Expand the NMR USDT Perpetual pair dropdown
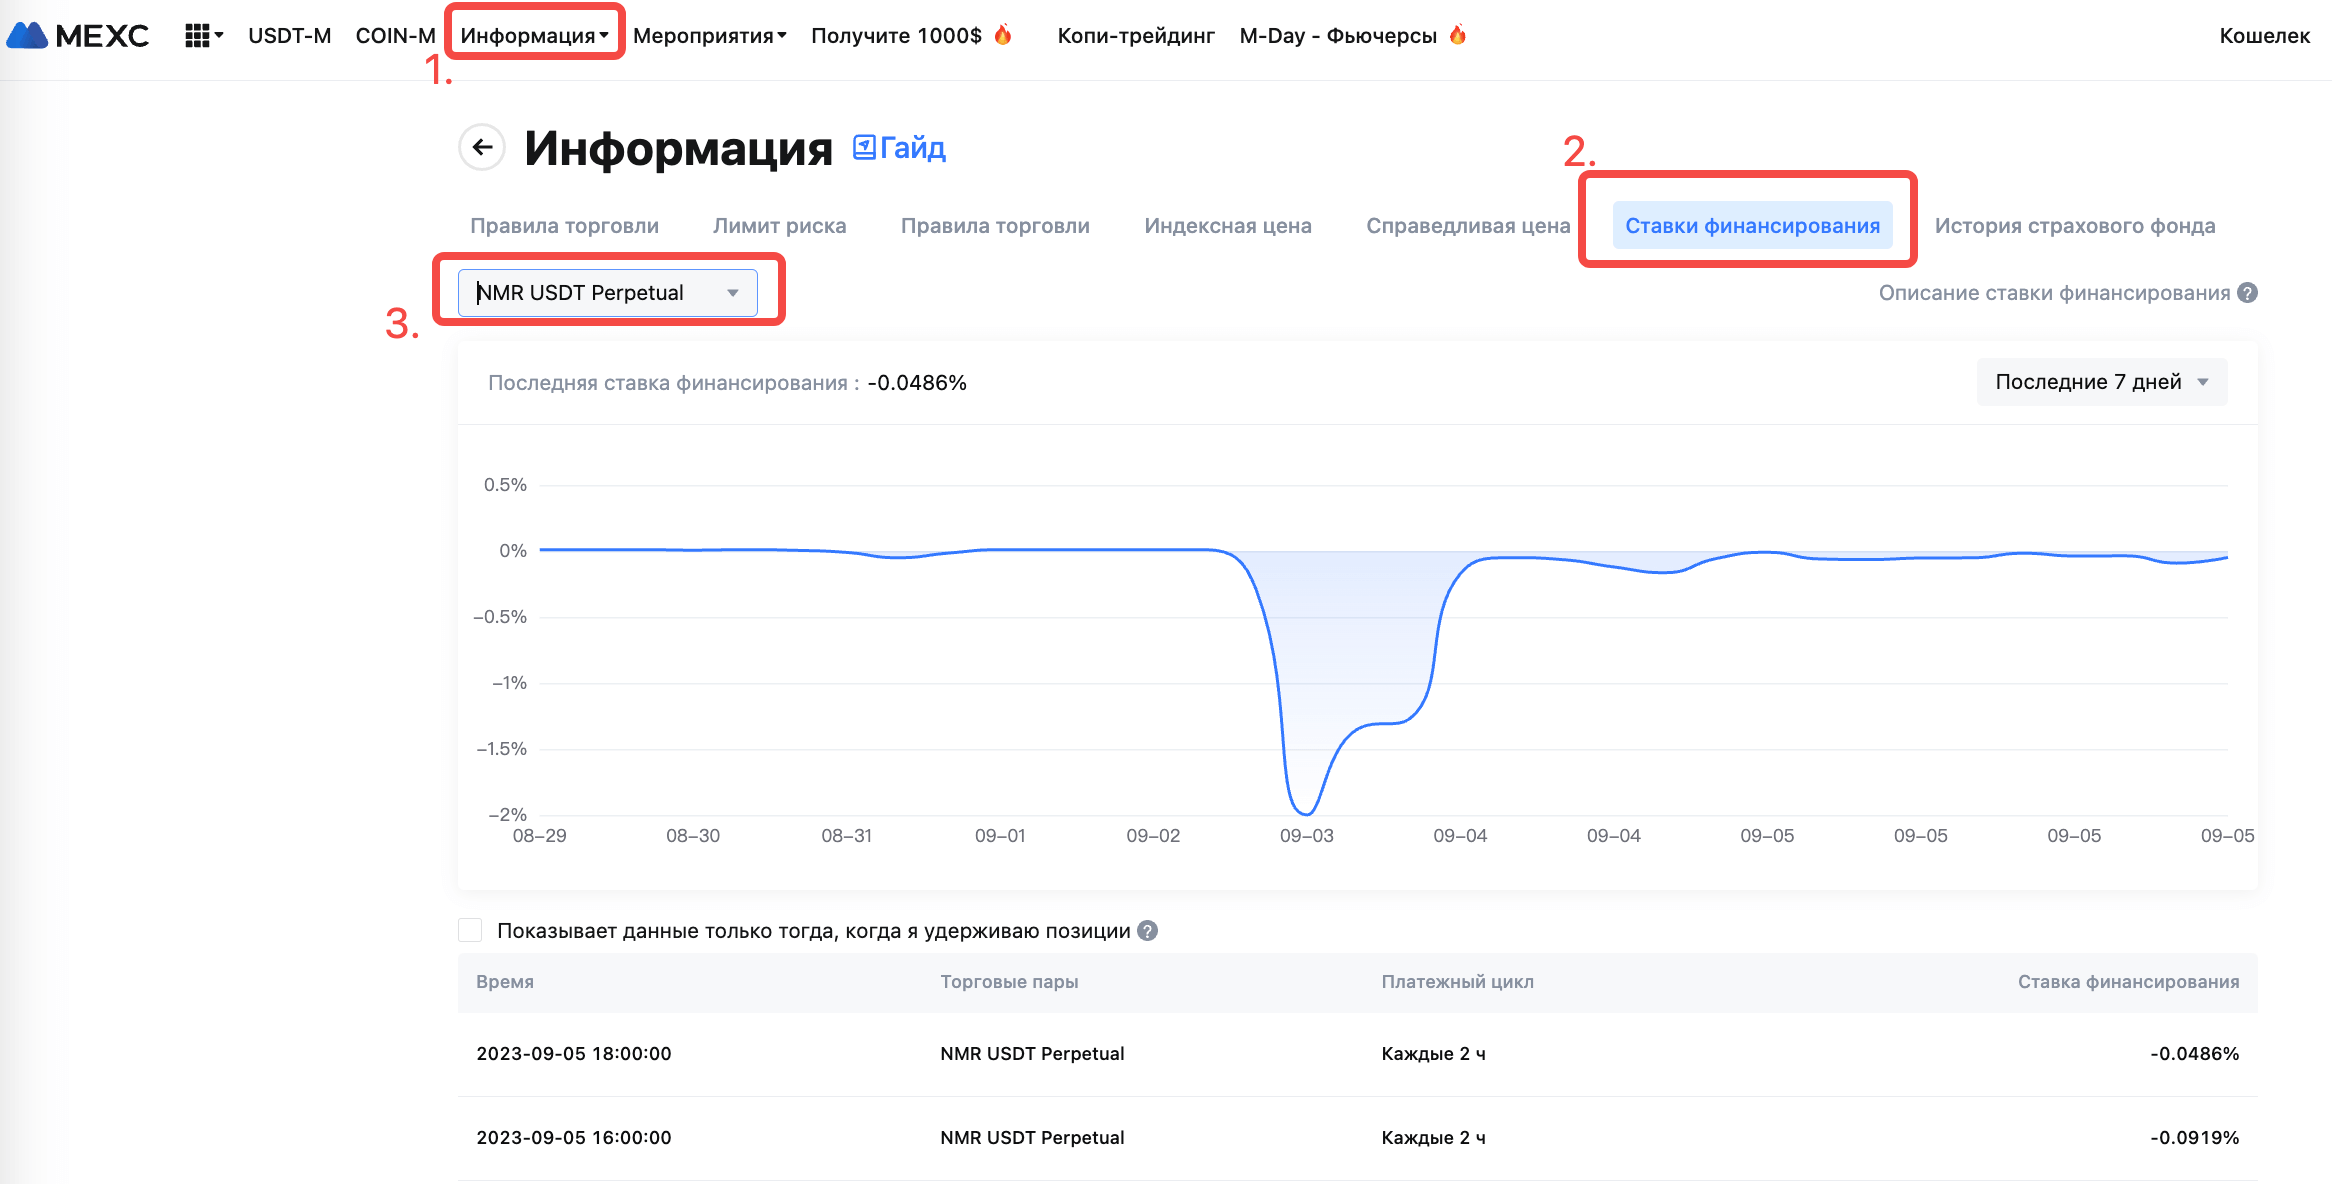Viewport: 2332px width, 1184px height. pos(607,293)
